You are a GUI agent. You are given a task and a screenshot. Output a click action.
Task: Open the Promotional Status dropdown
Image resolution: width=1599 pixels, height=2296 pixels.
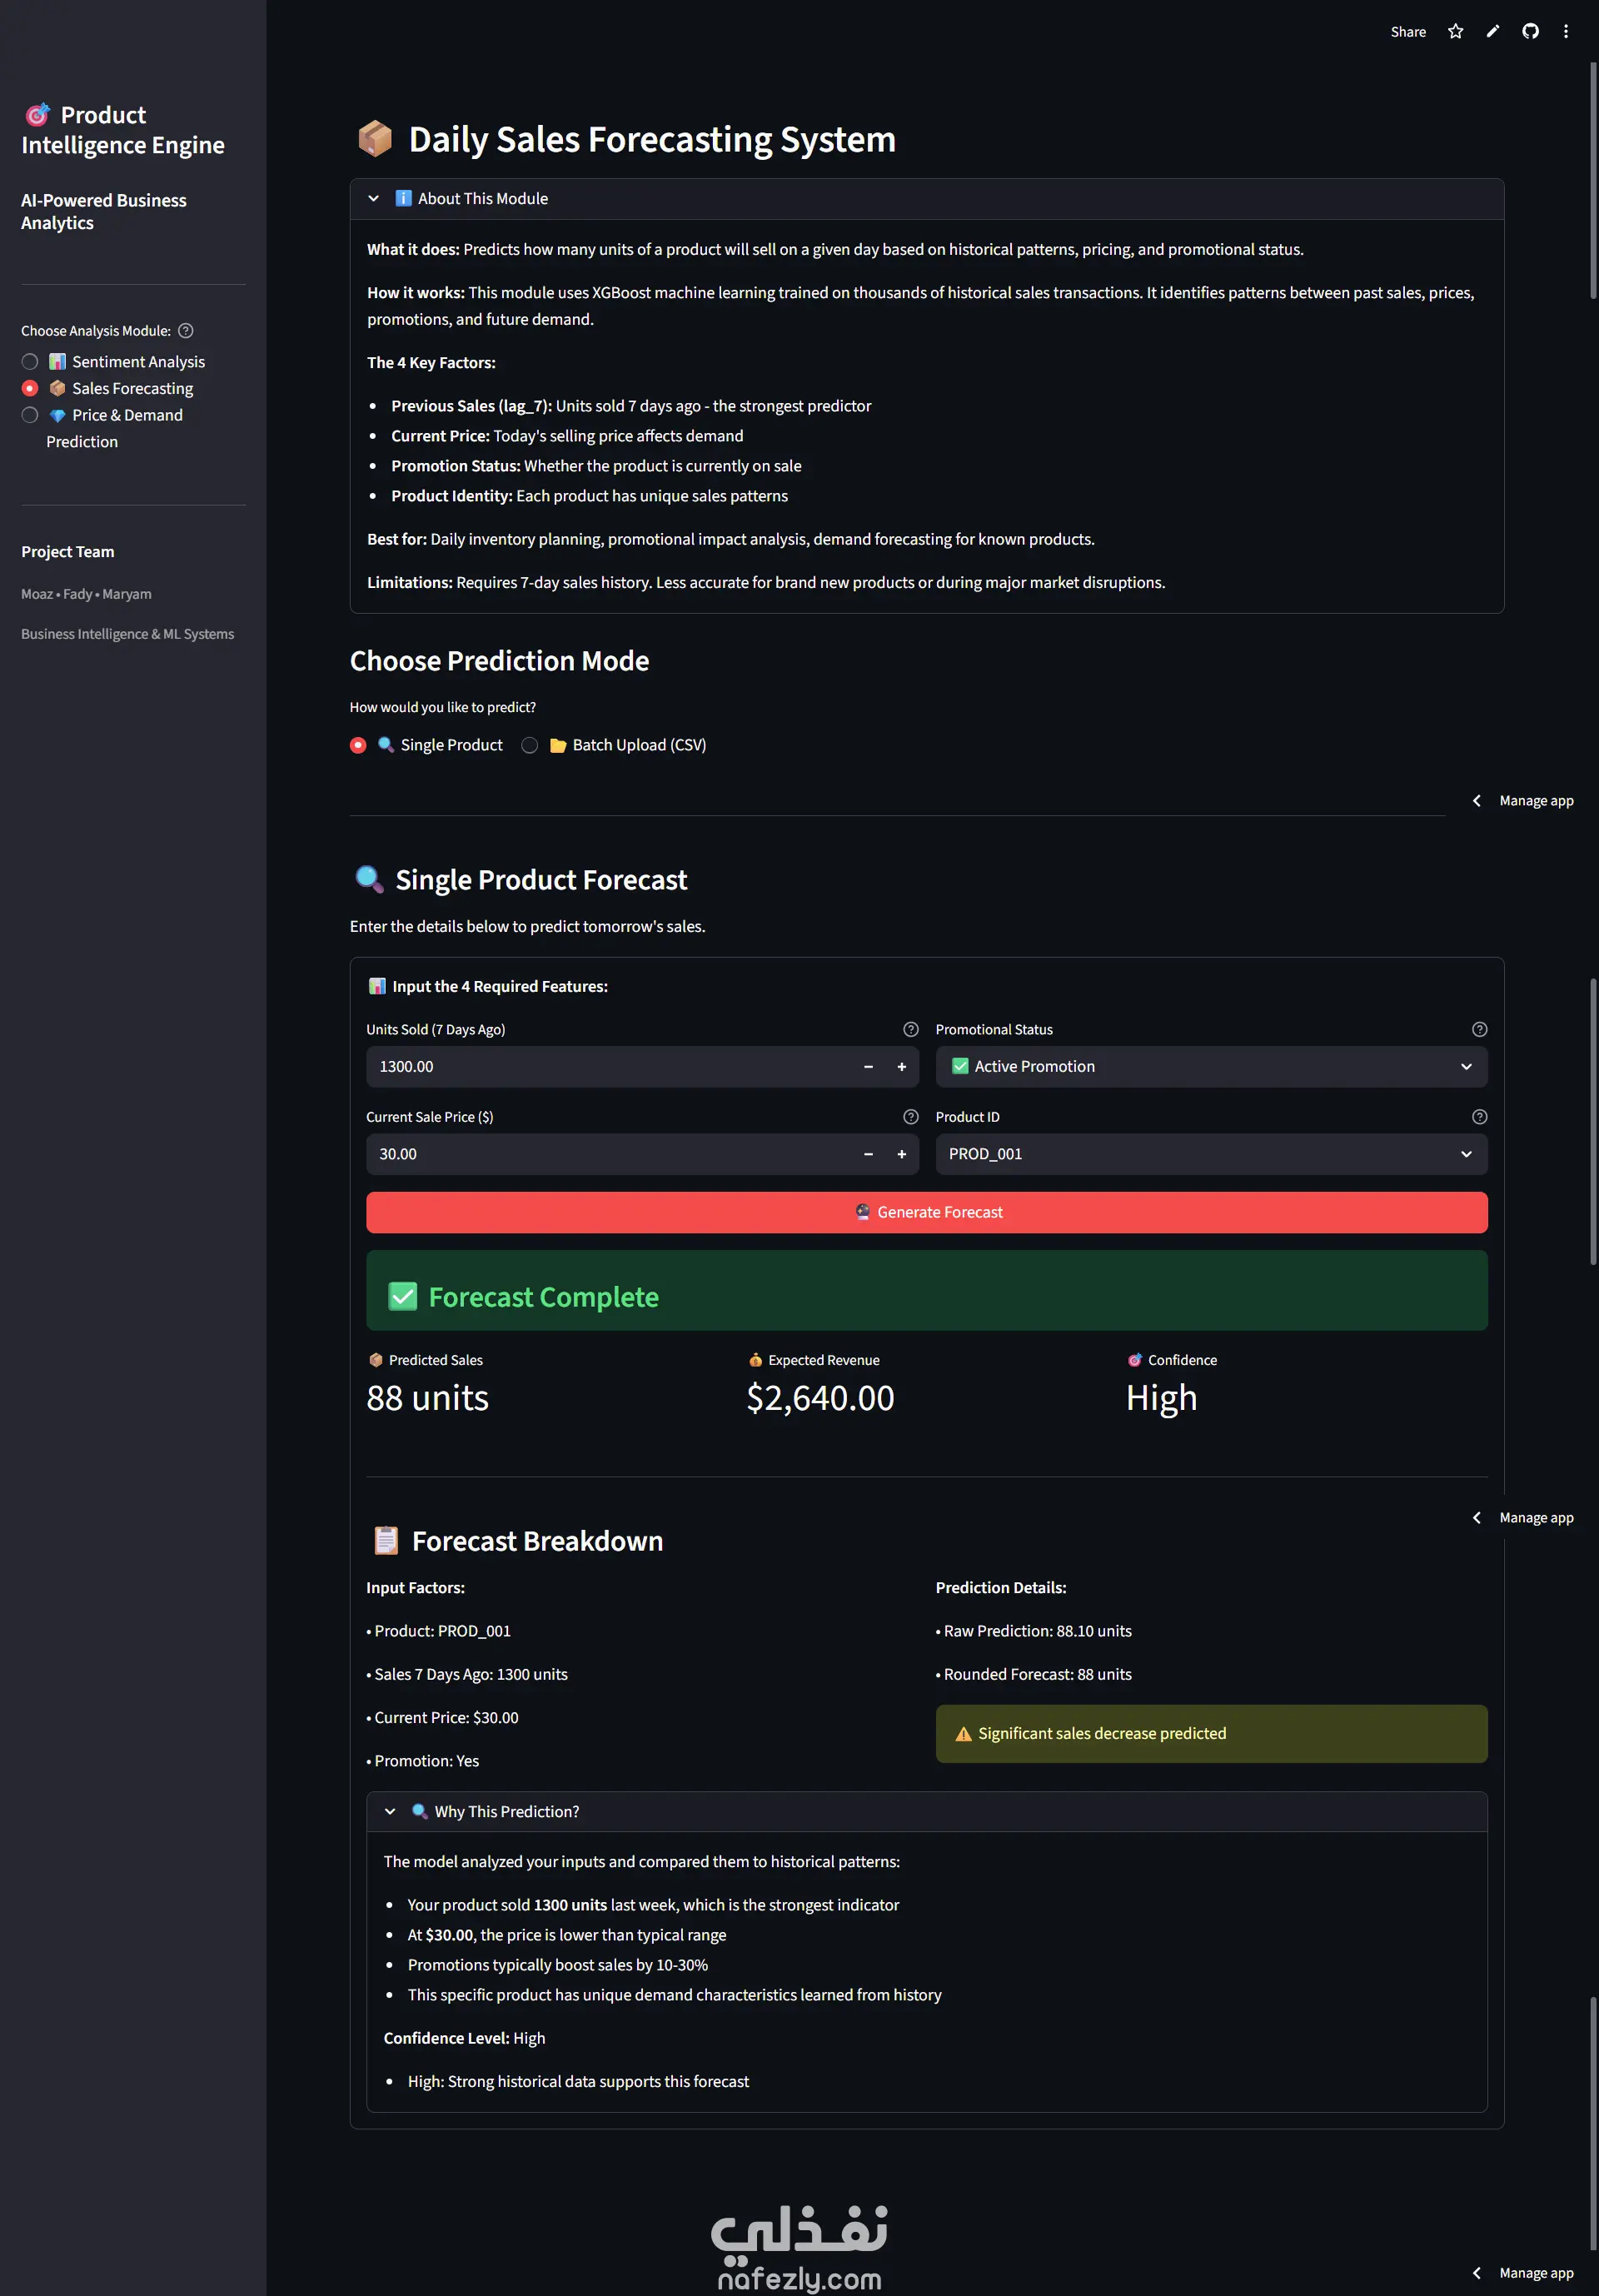(1210, 1067)
